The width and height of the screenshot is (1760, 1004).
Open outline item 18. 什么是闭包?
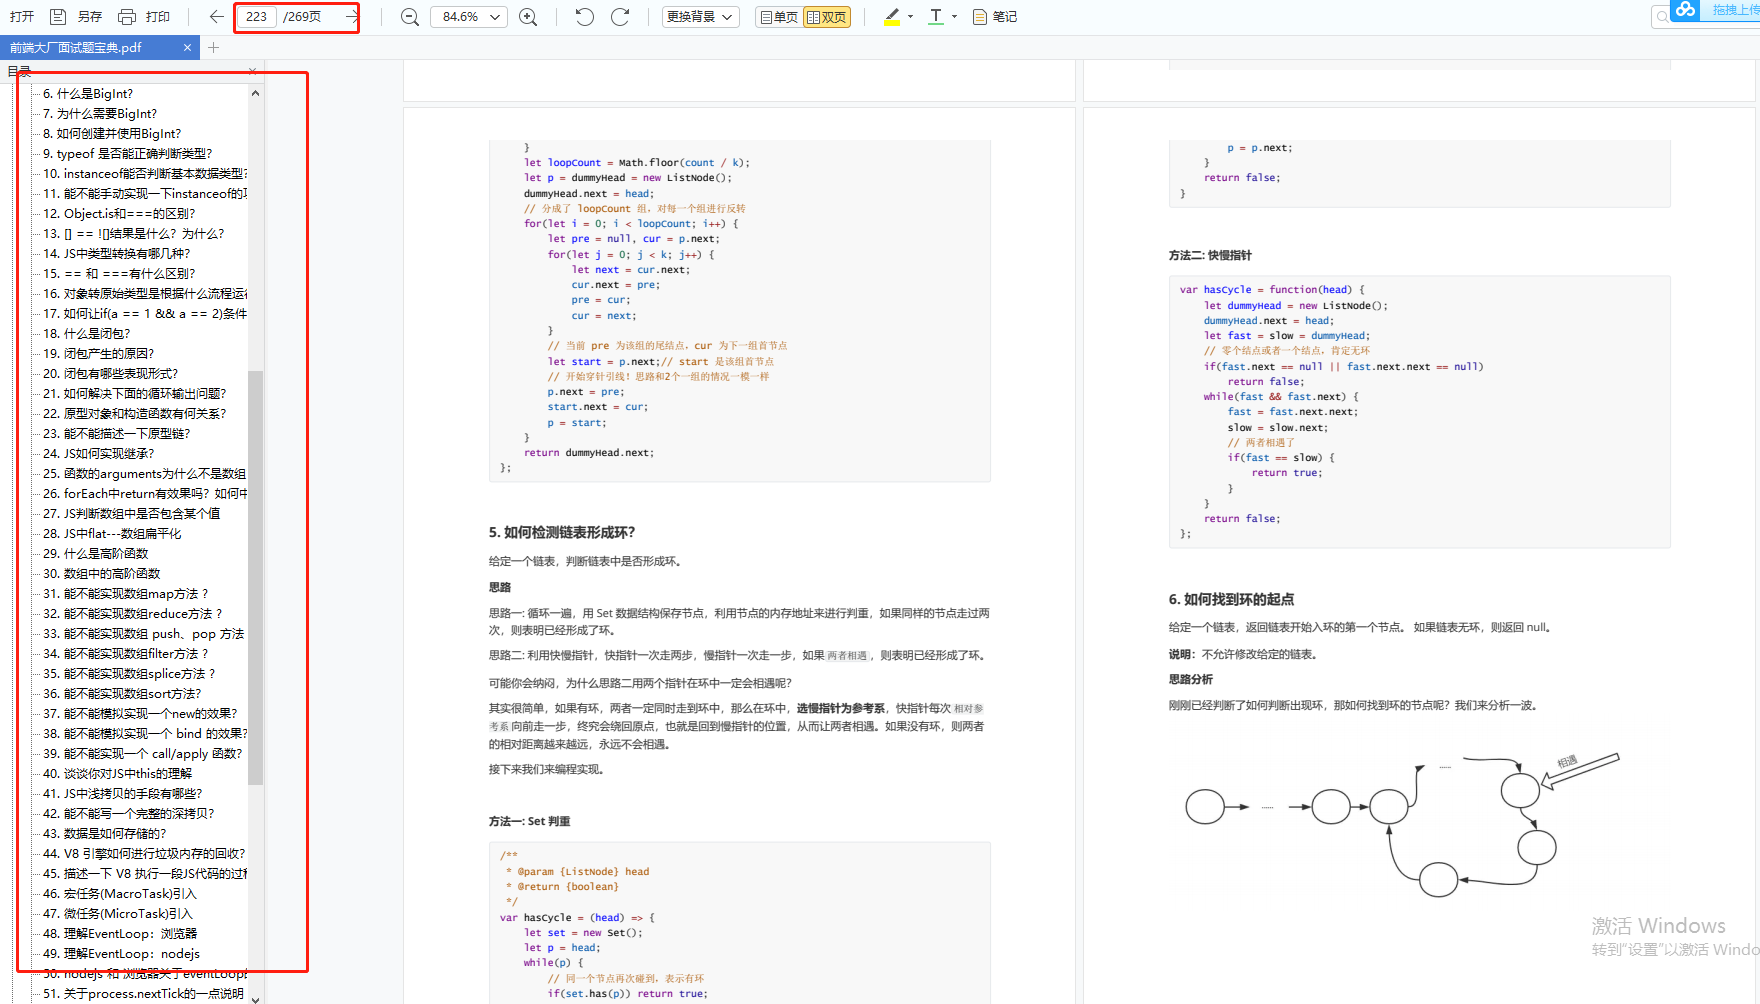(x=87, y=333)
